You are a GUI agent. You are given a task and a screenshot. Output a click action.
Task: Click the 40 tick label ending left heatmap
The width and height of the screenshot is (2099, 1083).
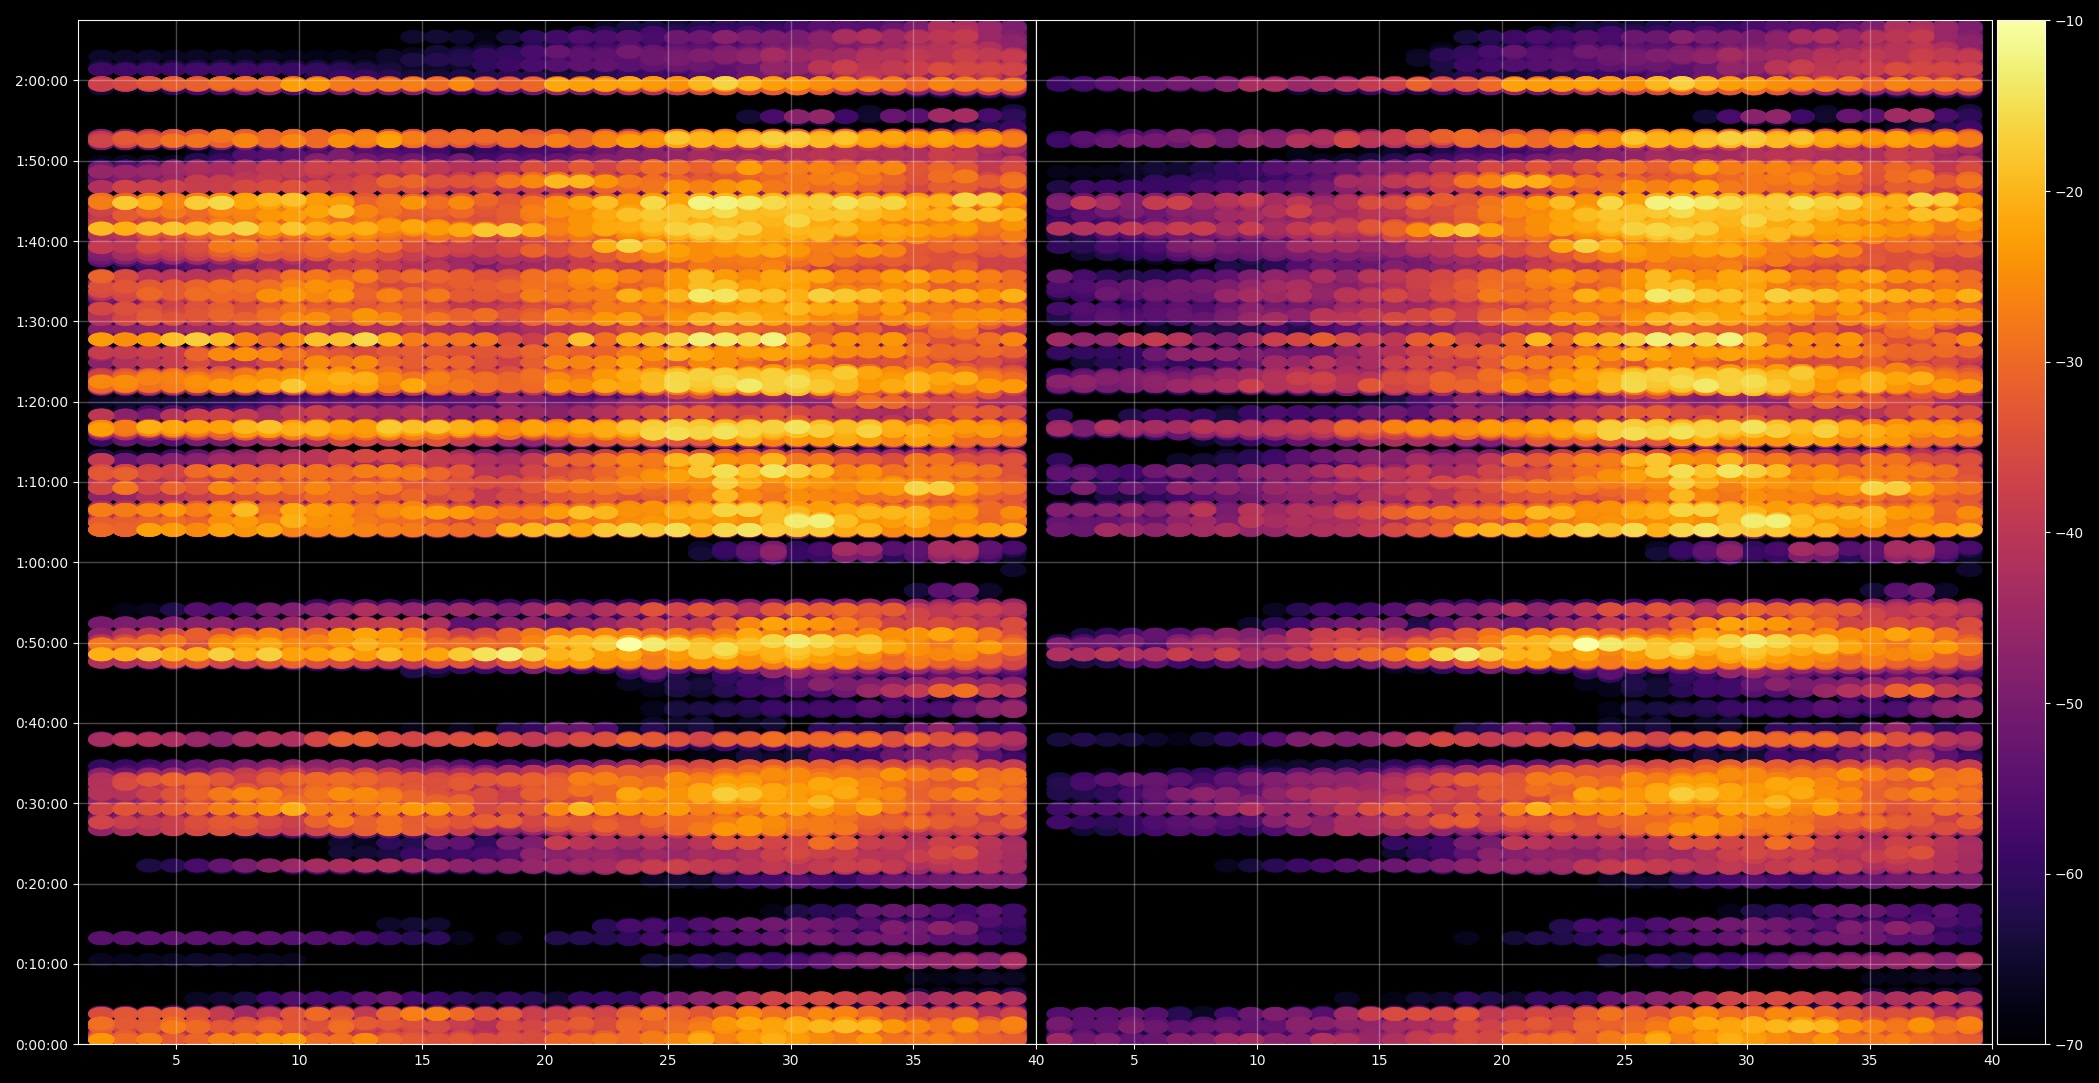pos(1036,1060)
